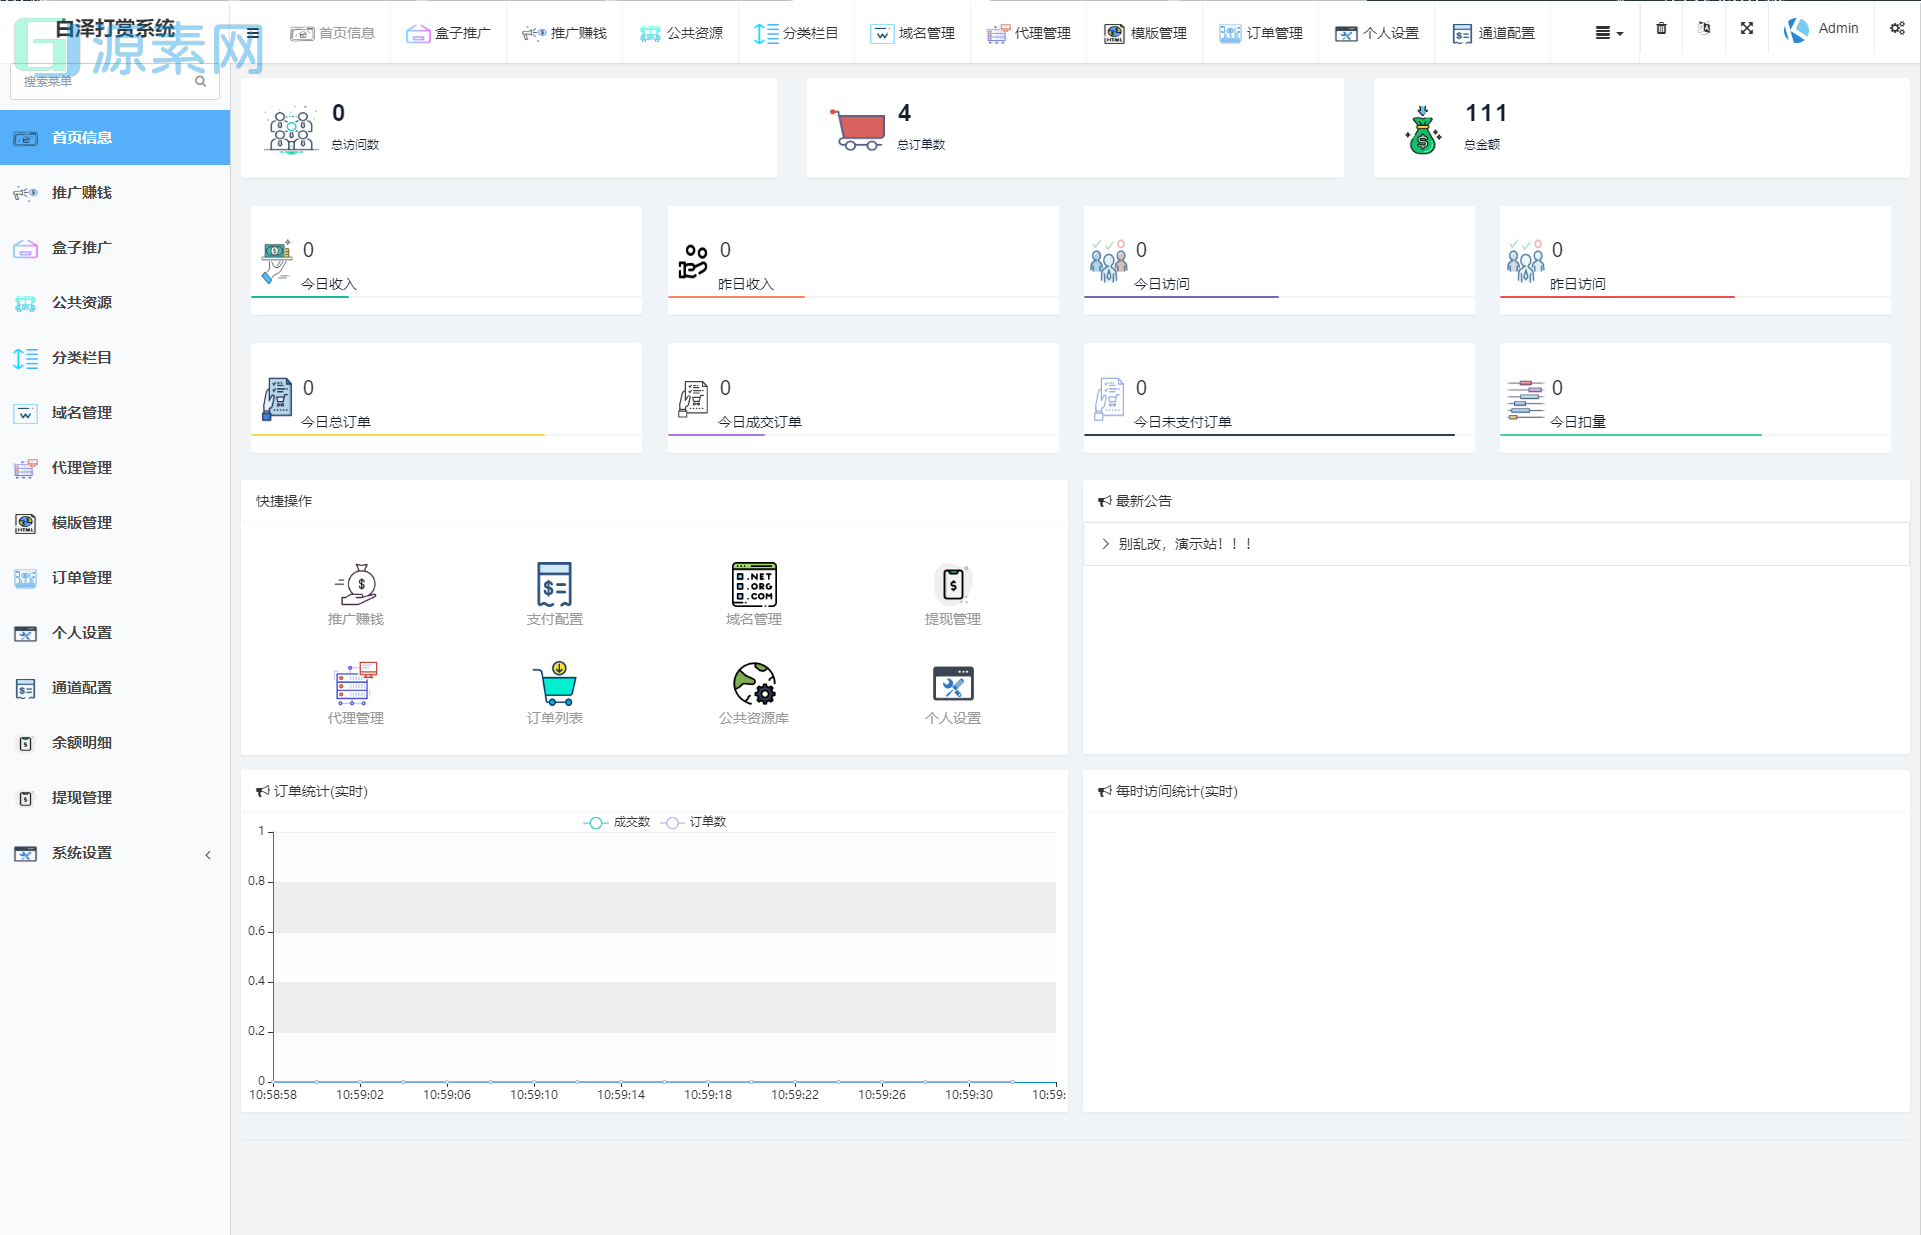Open the 公共资源库 globe gear icon
1921x1235 pixels.
coord(753,684)
